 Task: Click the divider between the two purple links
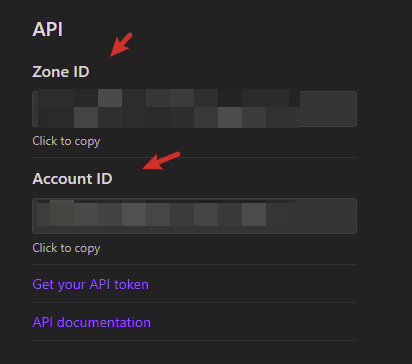click(194, 302)
